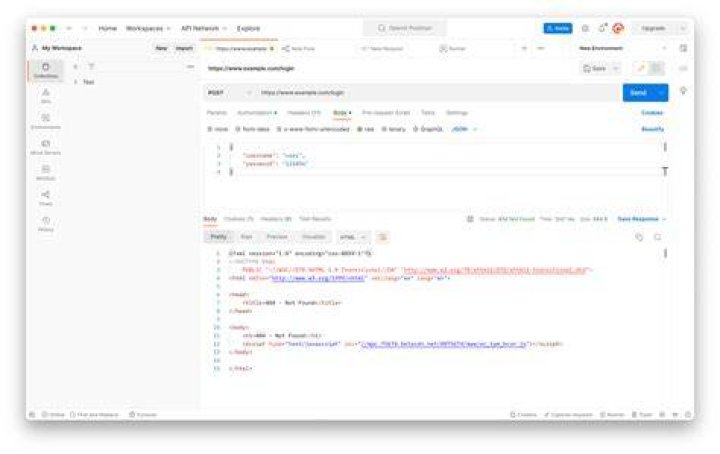Click the request URL input field
Viewport: 720px width, 454px height.
point(437,93)
